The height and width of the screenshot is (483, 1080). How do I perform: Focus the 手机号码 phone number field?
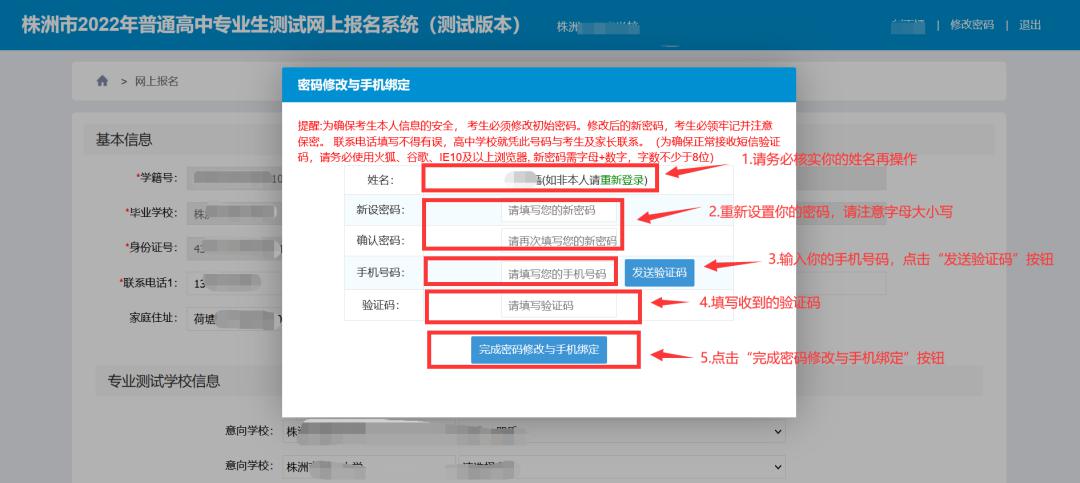pyautogui.click(x=559, y=273)
